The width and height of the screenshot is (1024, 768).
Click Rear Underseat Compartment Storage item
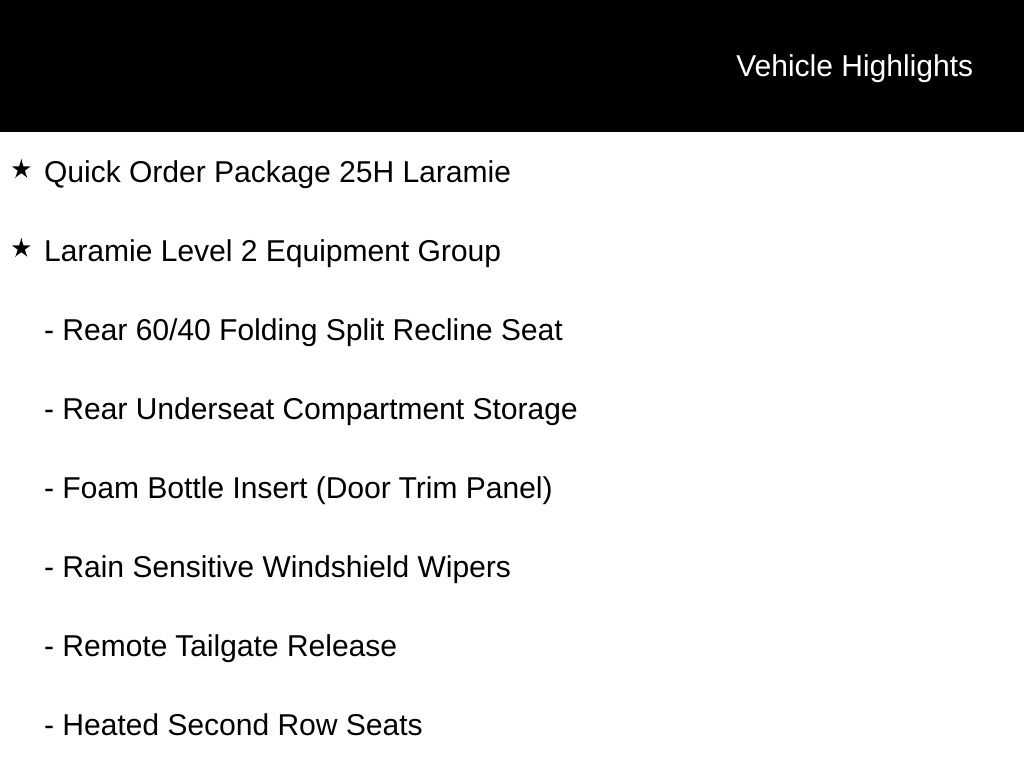click(x=319, y=409)
